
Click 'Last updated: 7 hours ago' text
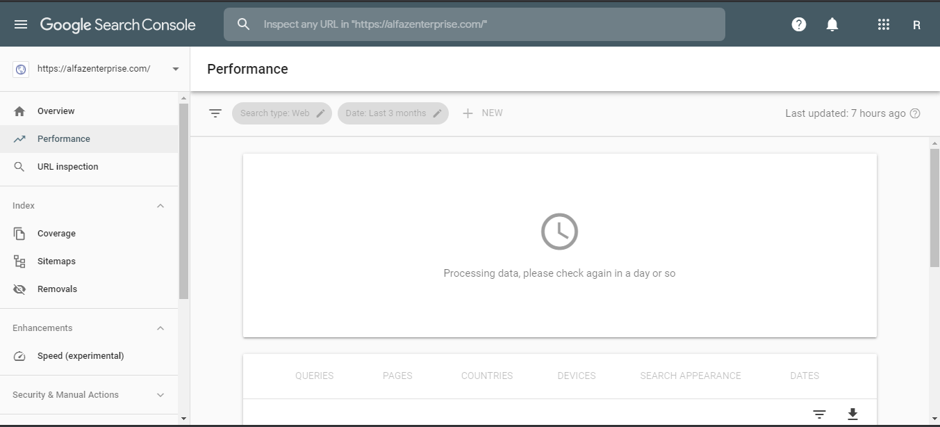845,113
